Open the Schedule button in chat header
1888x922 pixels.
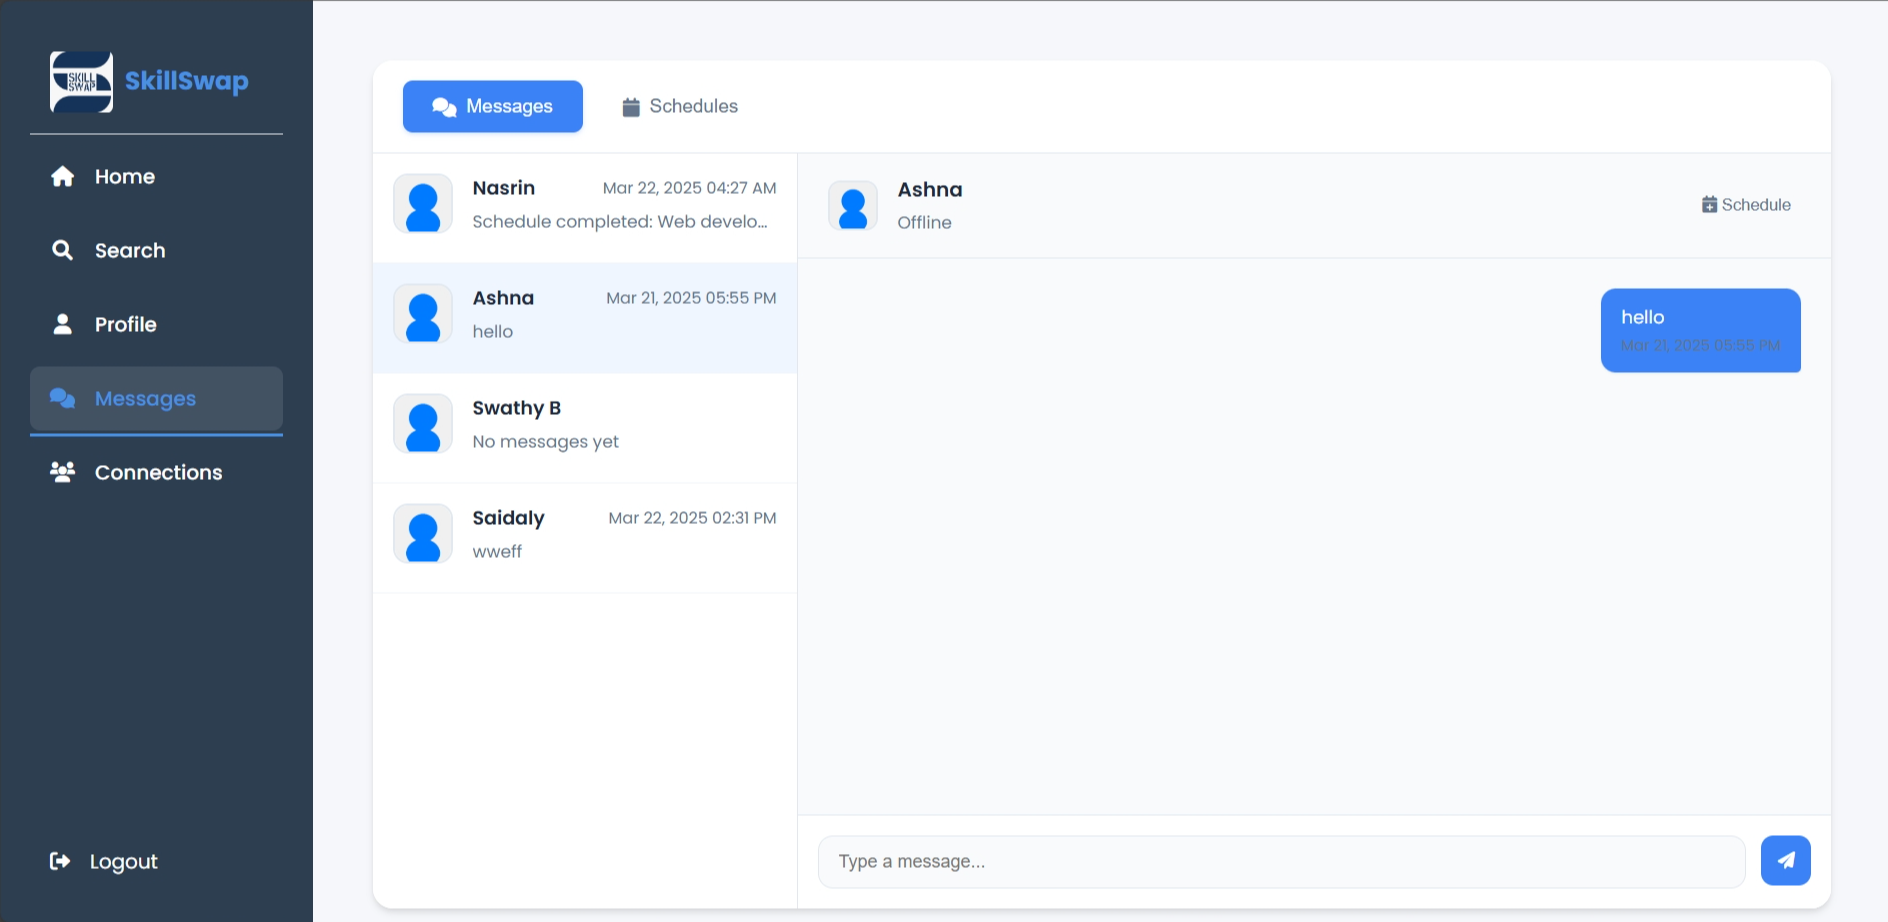(1746, 205)
